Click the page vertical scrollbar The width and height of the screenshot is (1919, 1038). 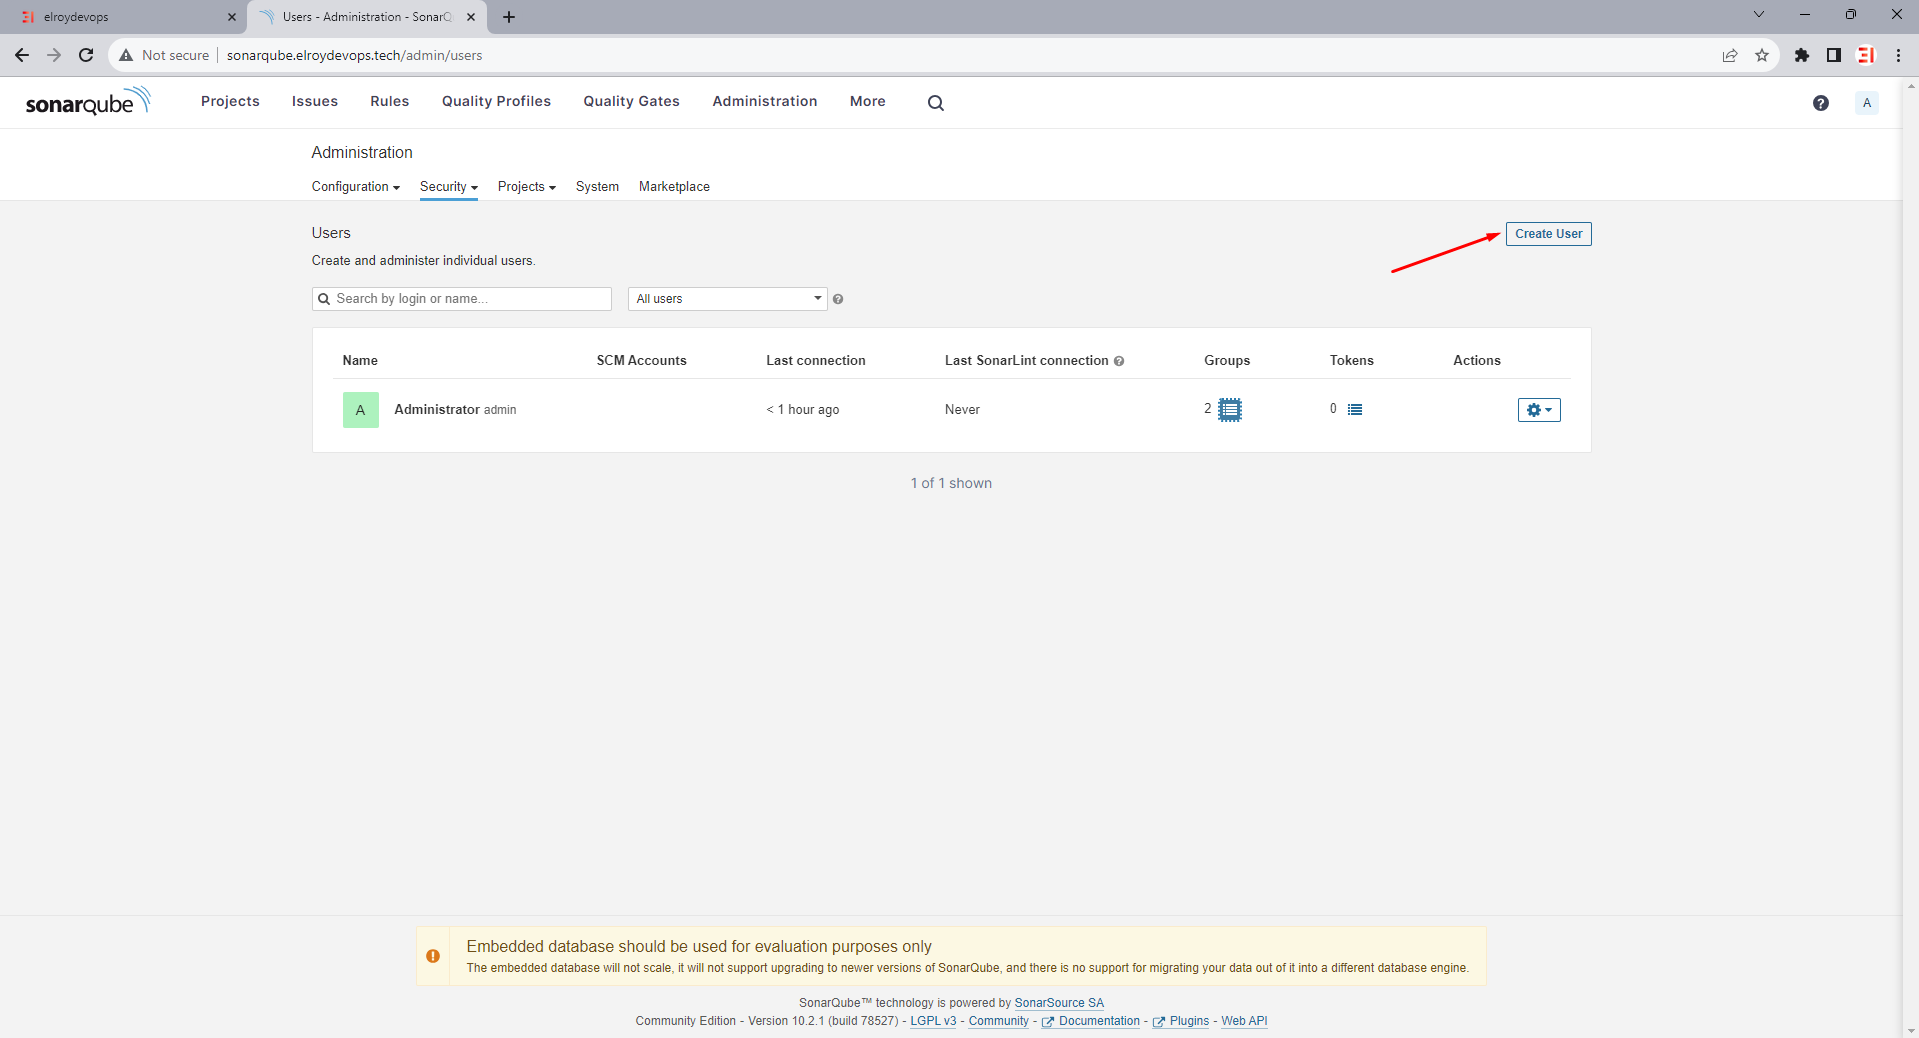pyautogui.click(x=1910, y=557)
